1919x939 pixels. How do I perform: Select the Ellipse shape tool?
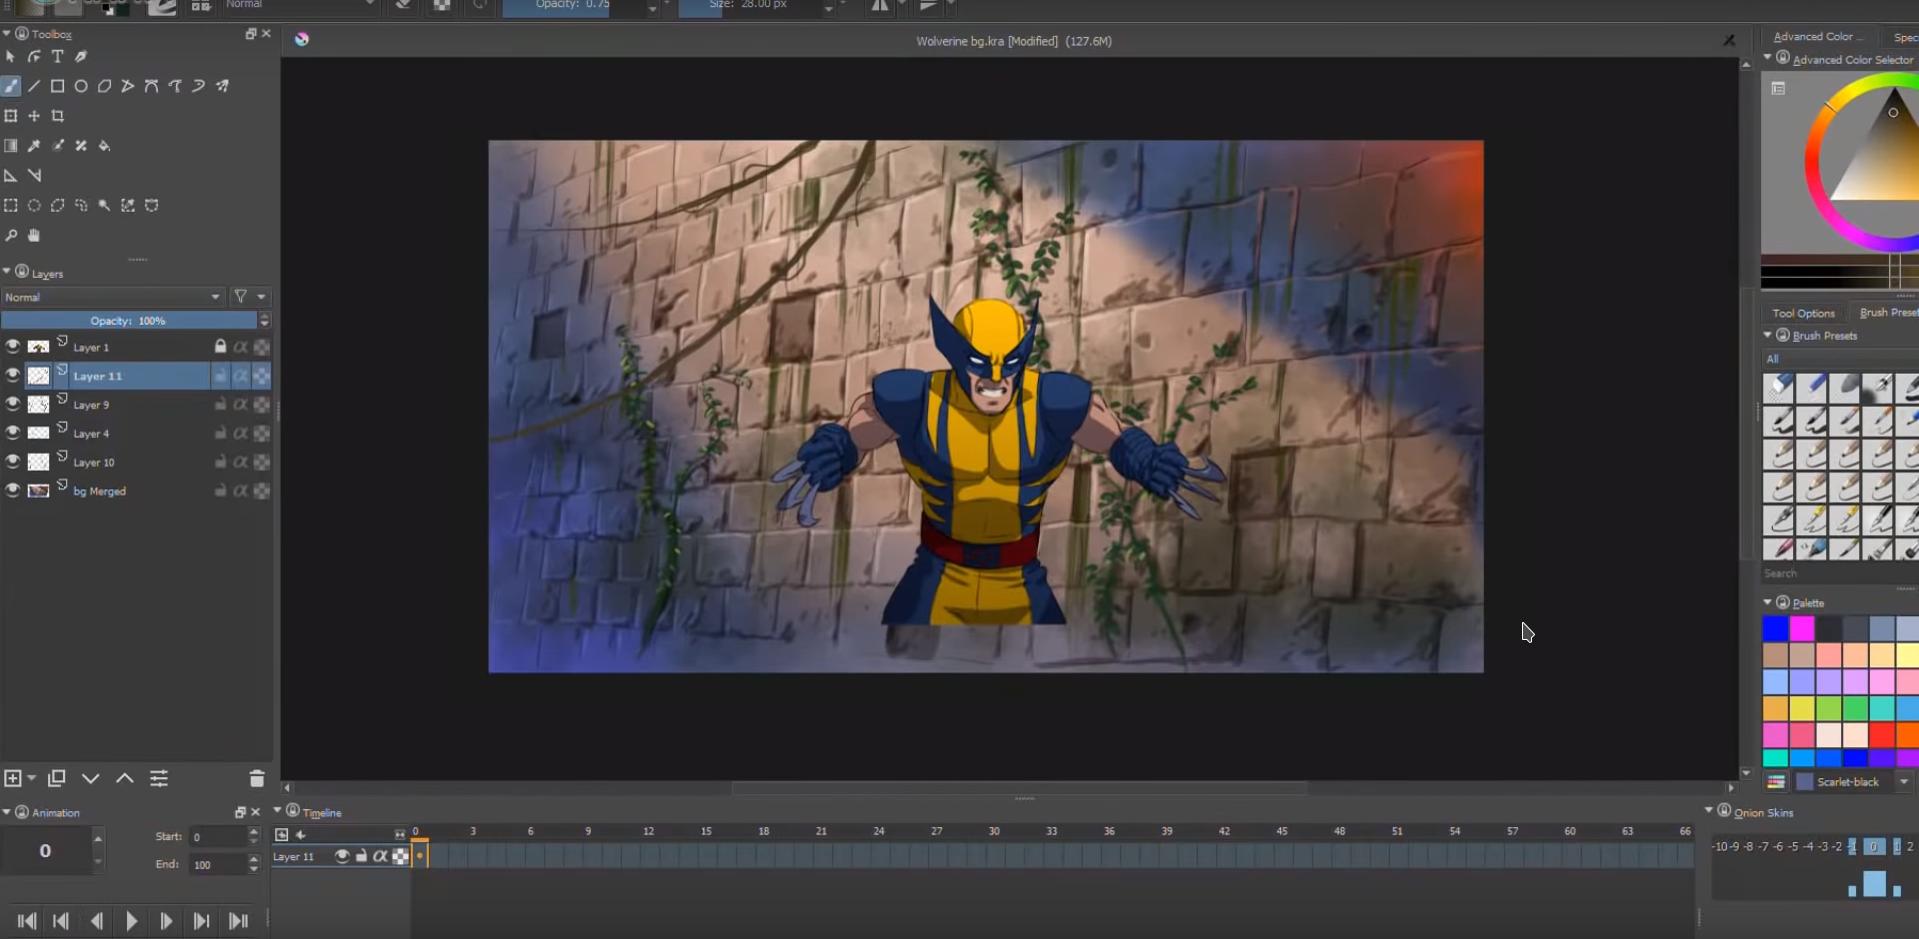[x=81, y=86]
